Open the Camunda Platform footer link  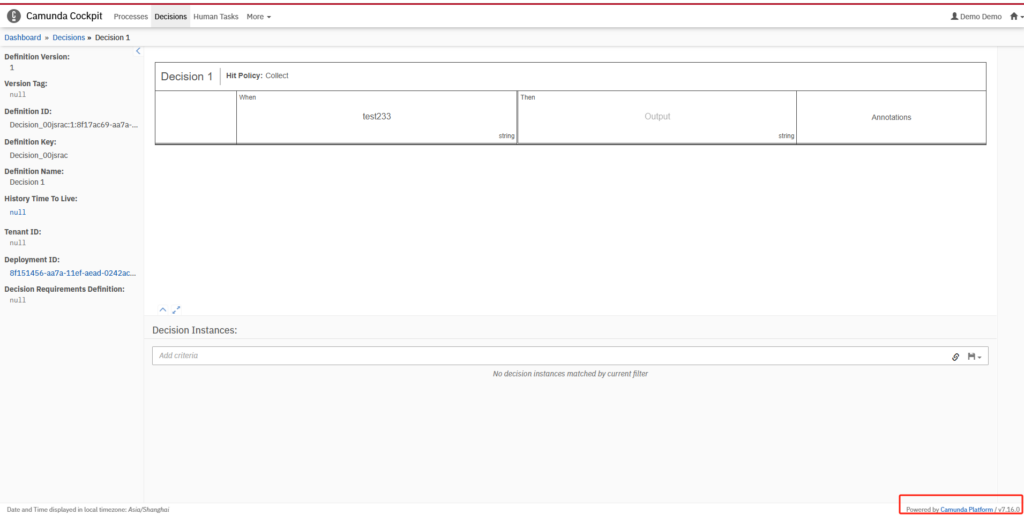(x=967, y=509)
